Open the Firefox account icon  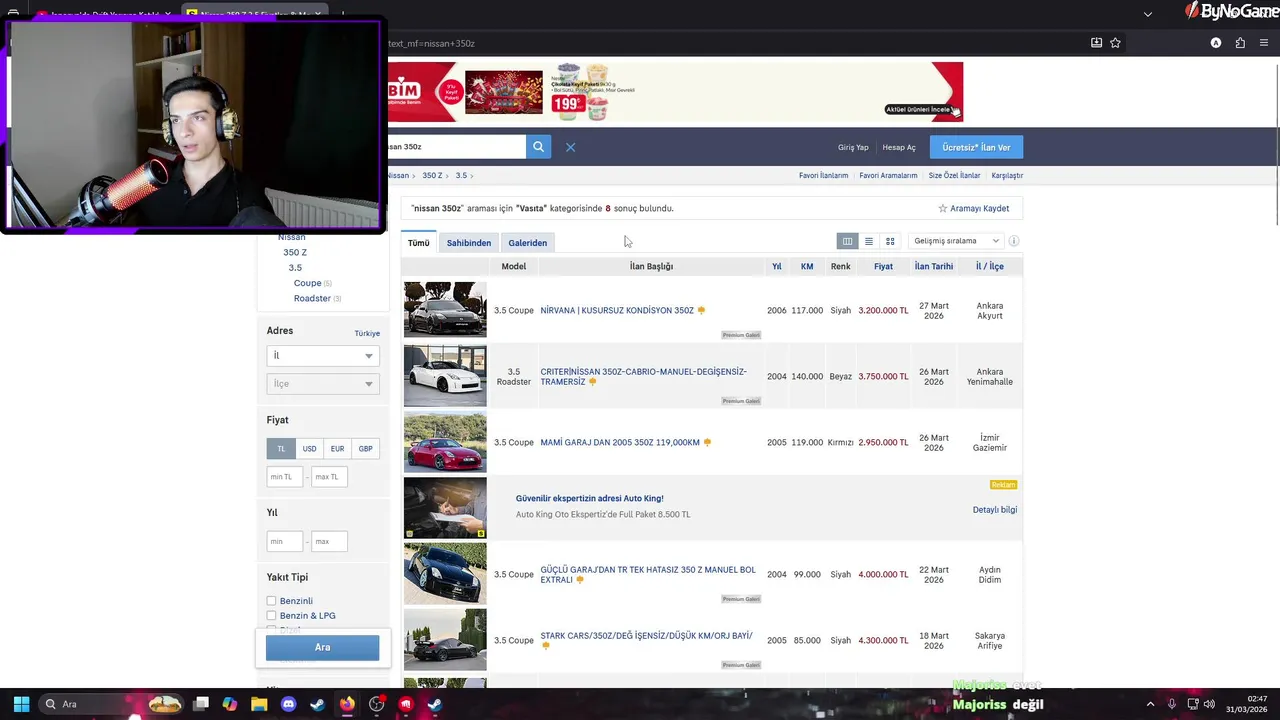coord(1216,43)
